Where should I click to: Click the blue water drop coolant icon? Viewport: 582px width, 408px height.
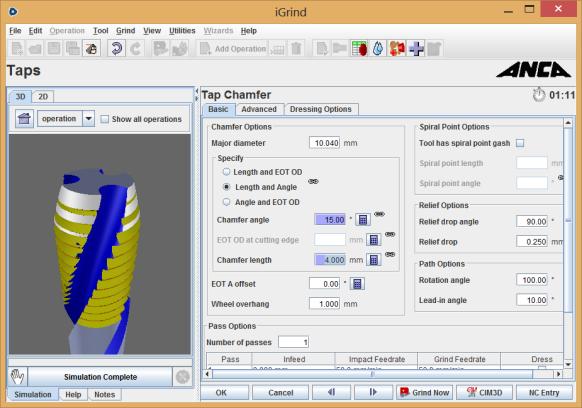378,49
